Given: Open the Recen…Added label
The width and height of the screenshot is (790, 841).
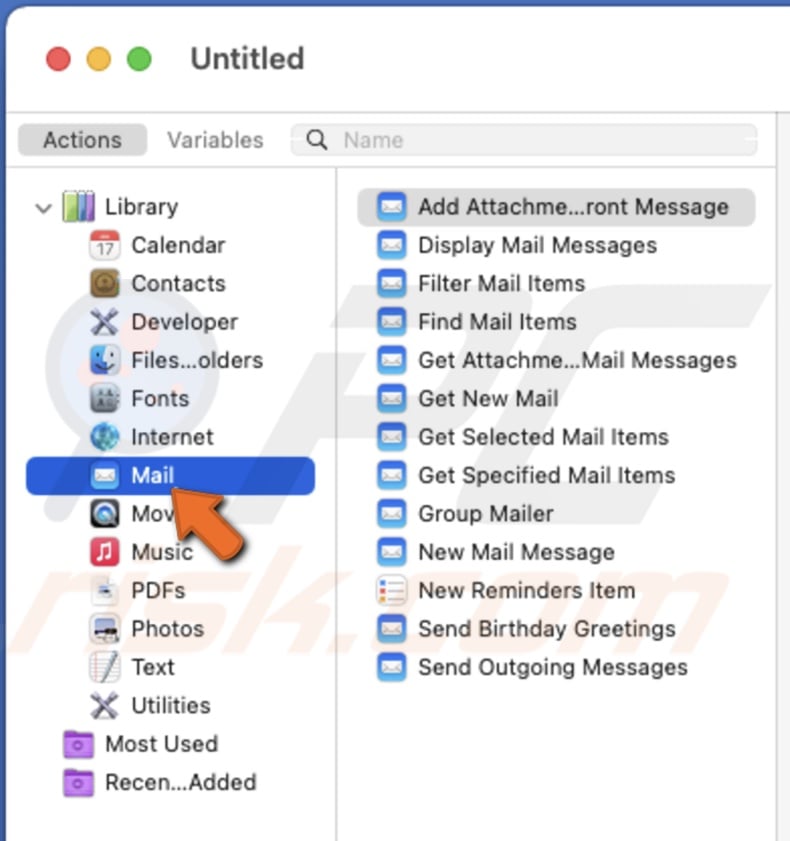Looking at the screenshot, I should pyautogui.click(x=181, y=782).
